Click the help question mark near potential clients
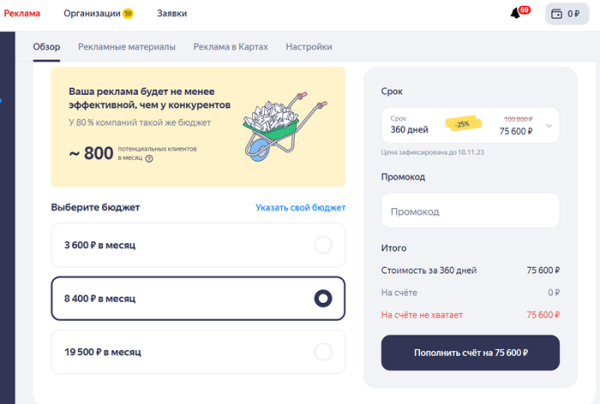The width and height of the screenshot is (600, 404). (149, 158)
